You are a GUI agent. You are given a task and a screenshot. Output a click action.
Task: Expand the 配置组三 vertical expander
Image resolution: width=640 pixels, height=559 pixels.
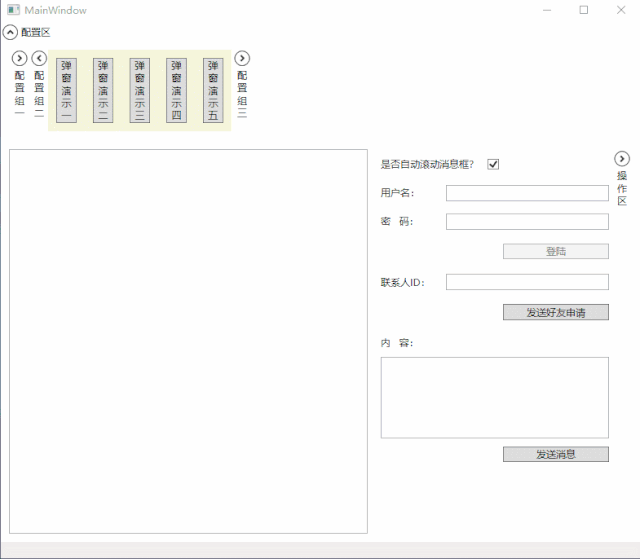[x=242, y=58]
